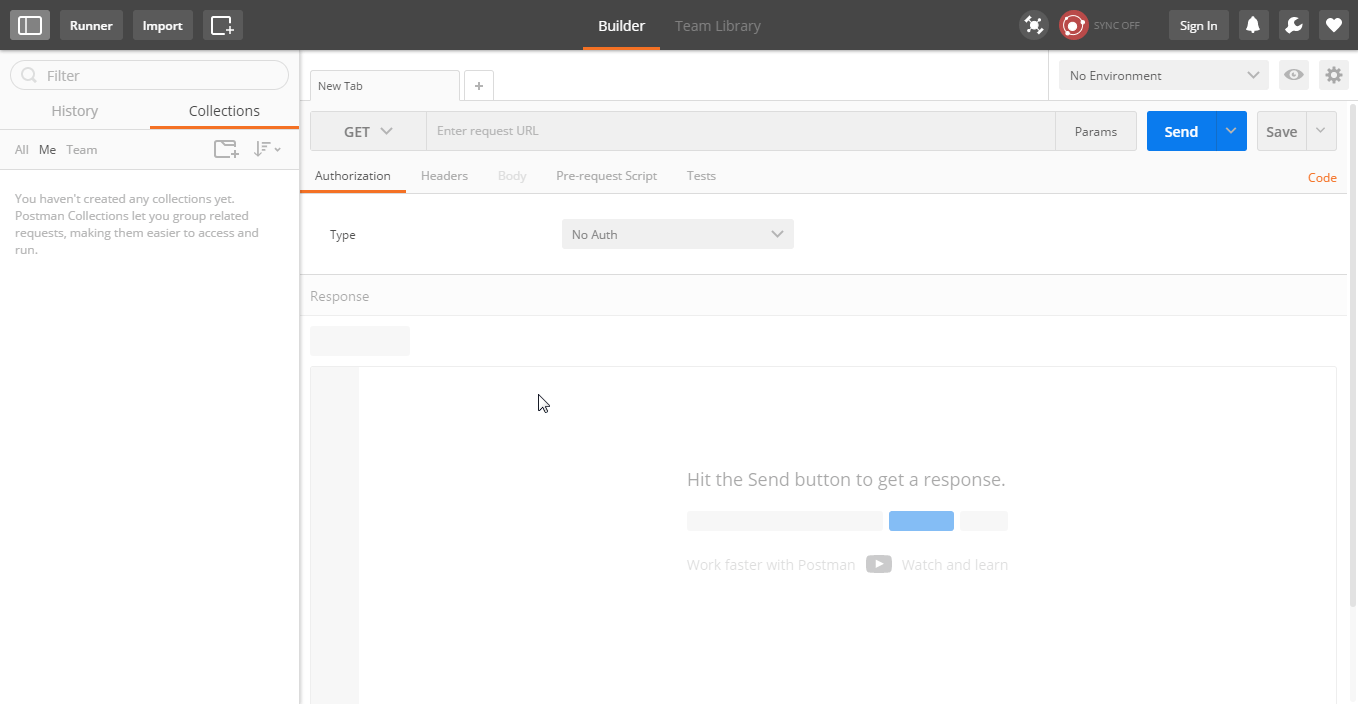Screen dimensions: 1358x704
Task: Add a new tab with plus button
Action: 479,86
